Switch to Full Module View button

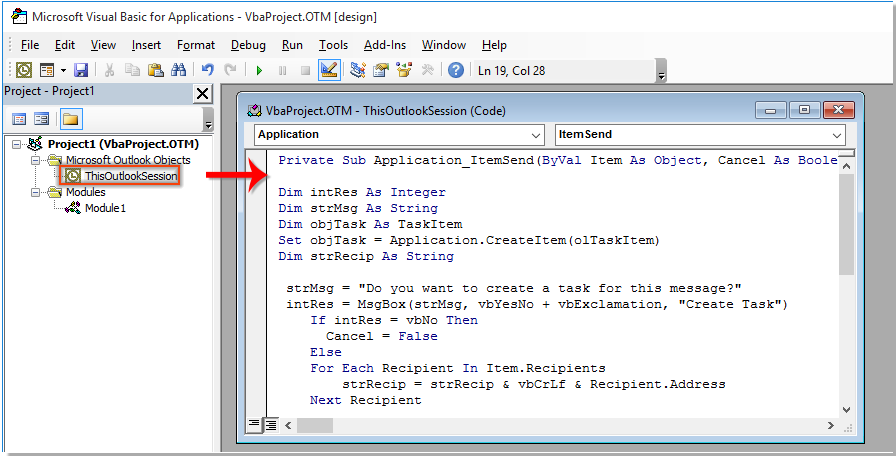pos(270,425)
